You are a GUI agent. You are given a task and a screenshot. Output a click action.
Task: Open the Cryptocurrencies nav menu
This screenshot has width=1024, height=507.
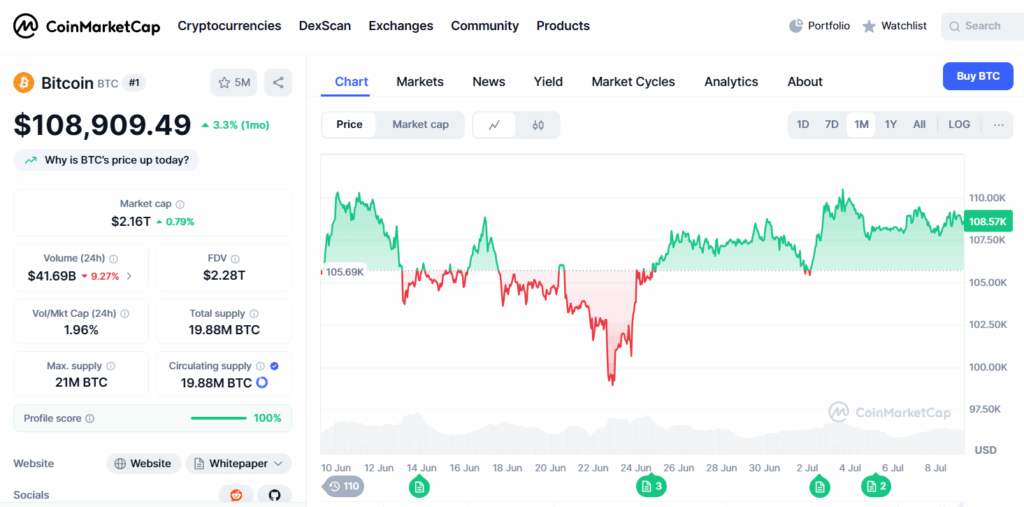click(229, 26)
